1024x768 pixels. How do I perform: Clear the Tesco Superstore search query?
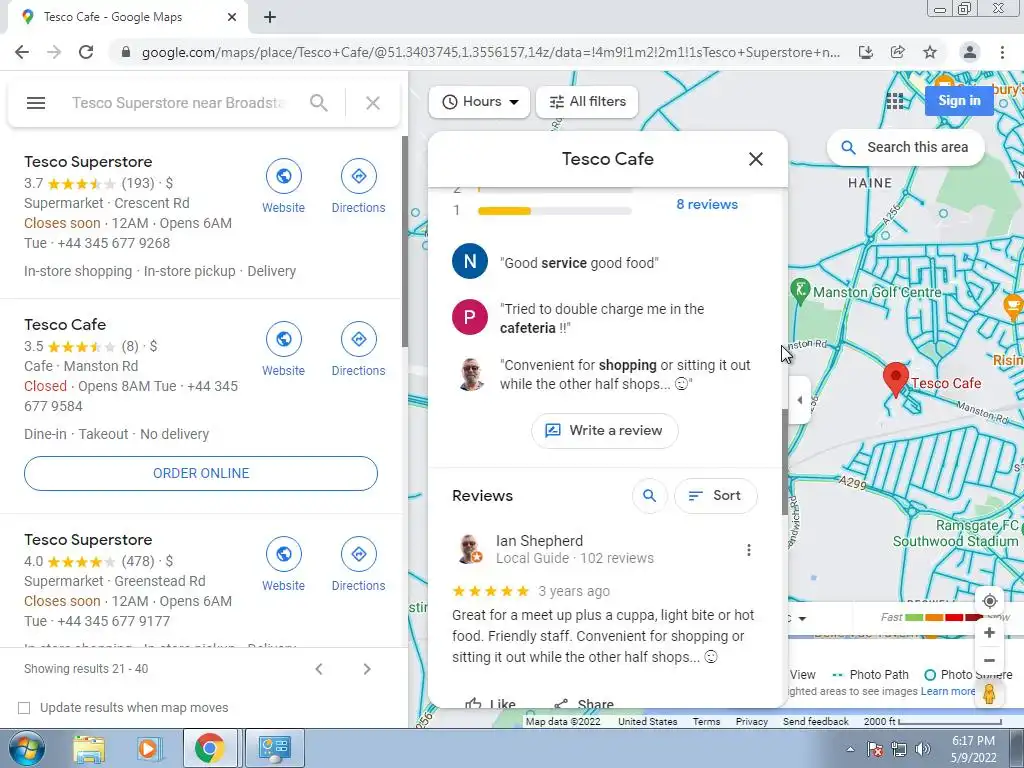pos(372,103)
